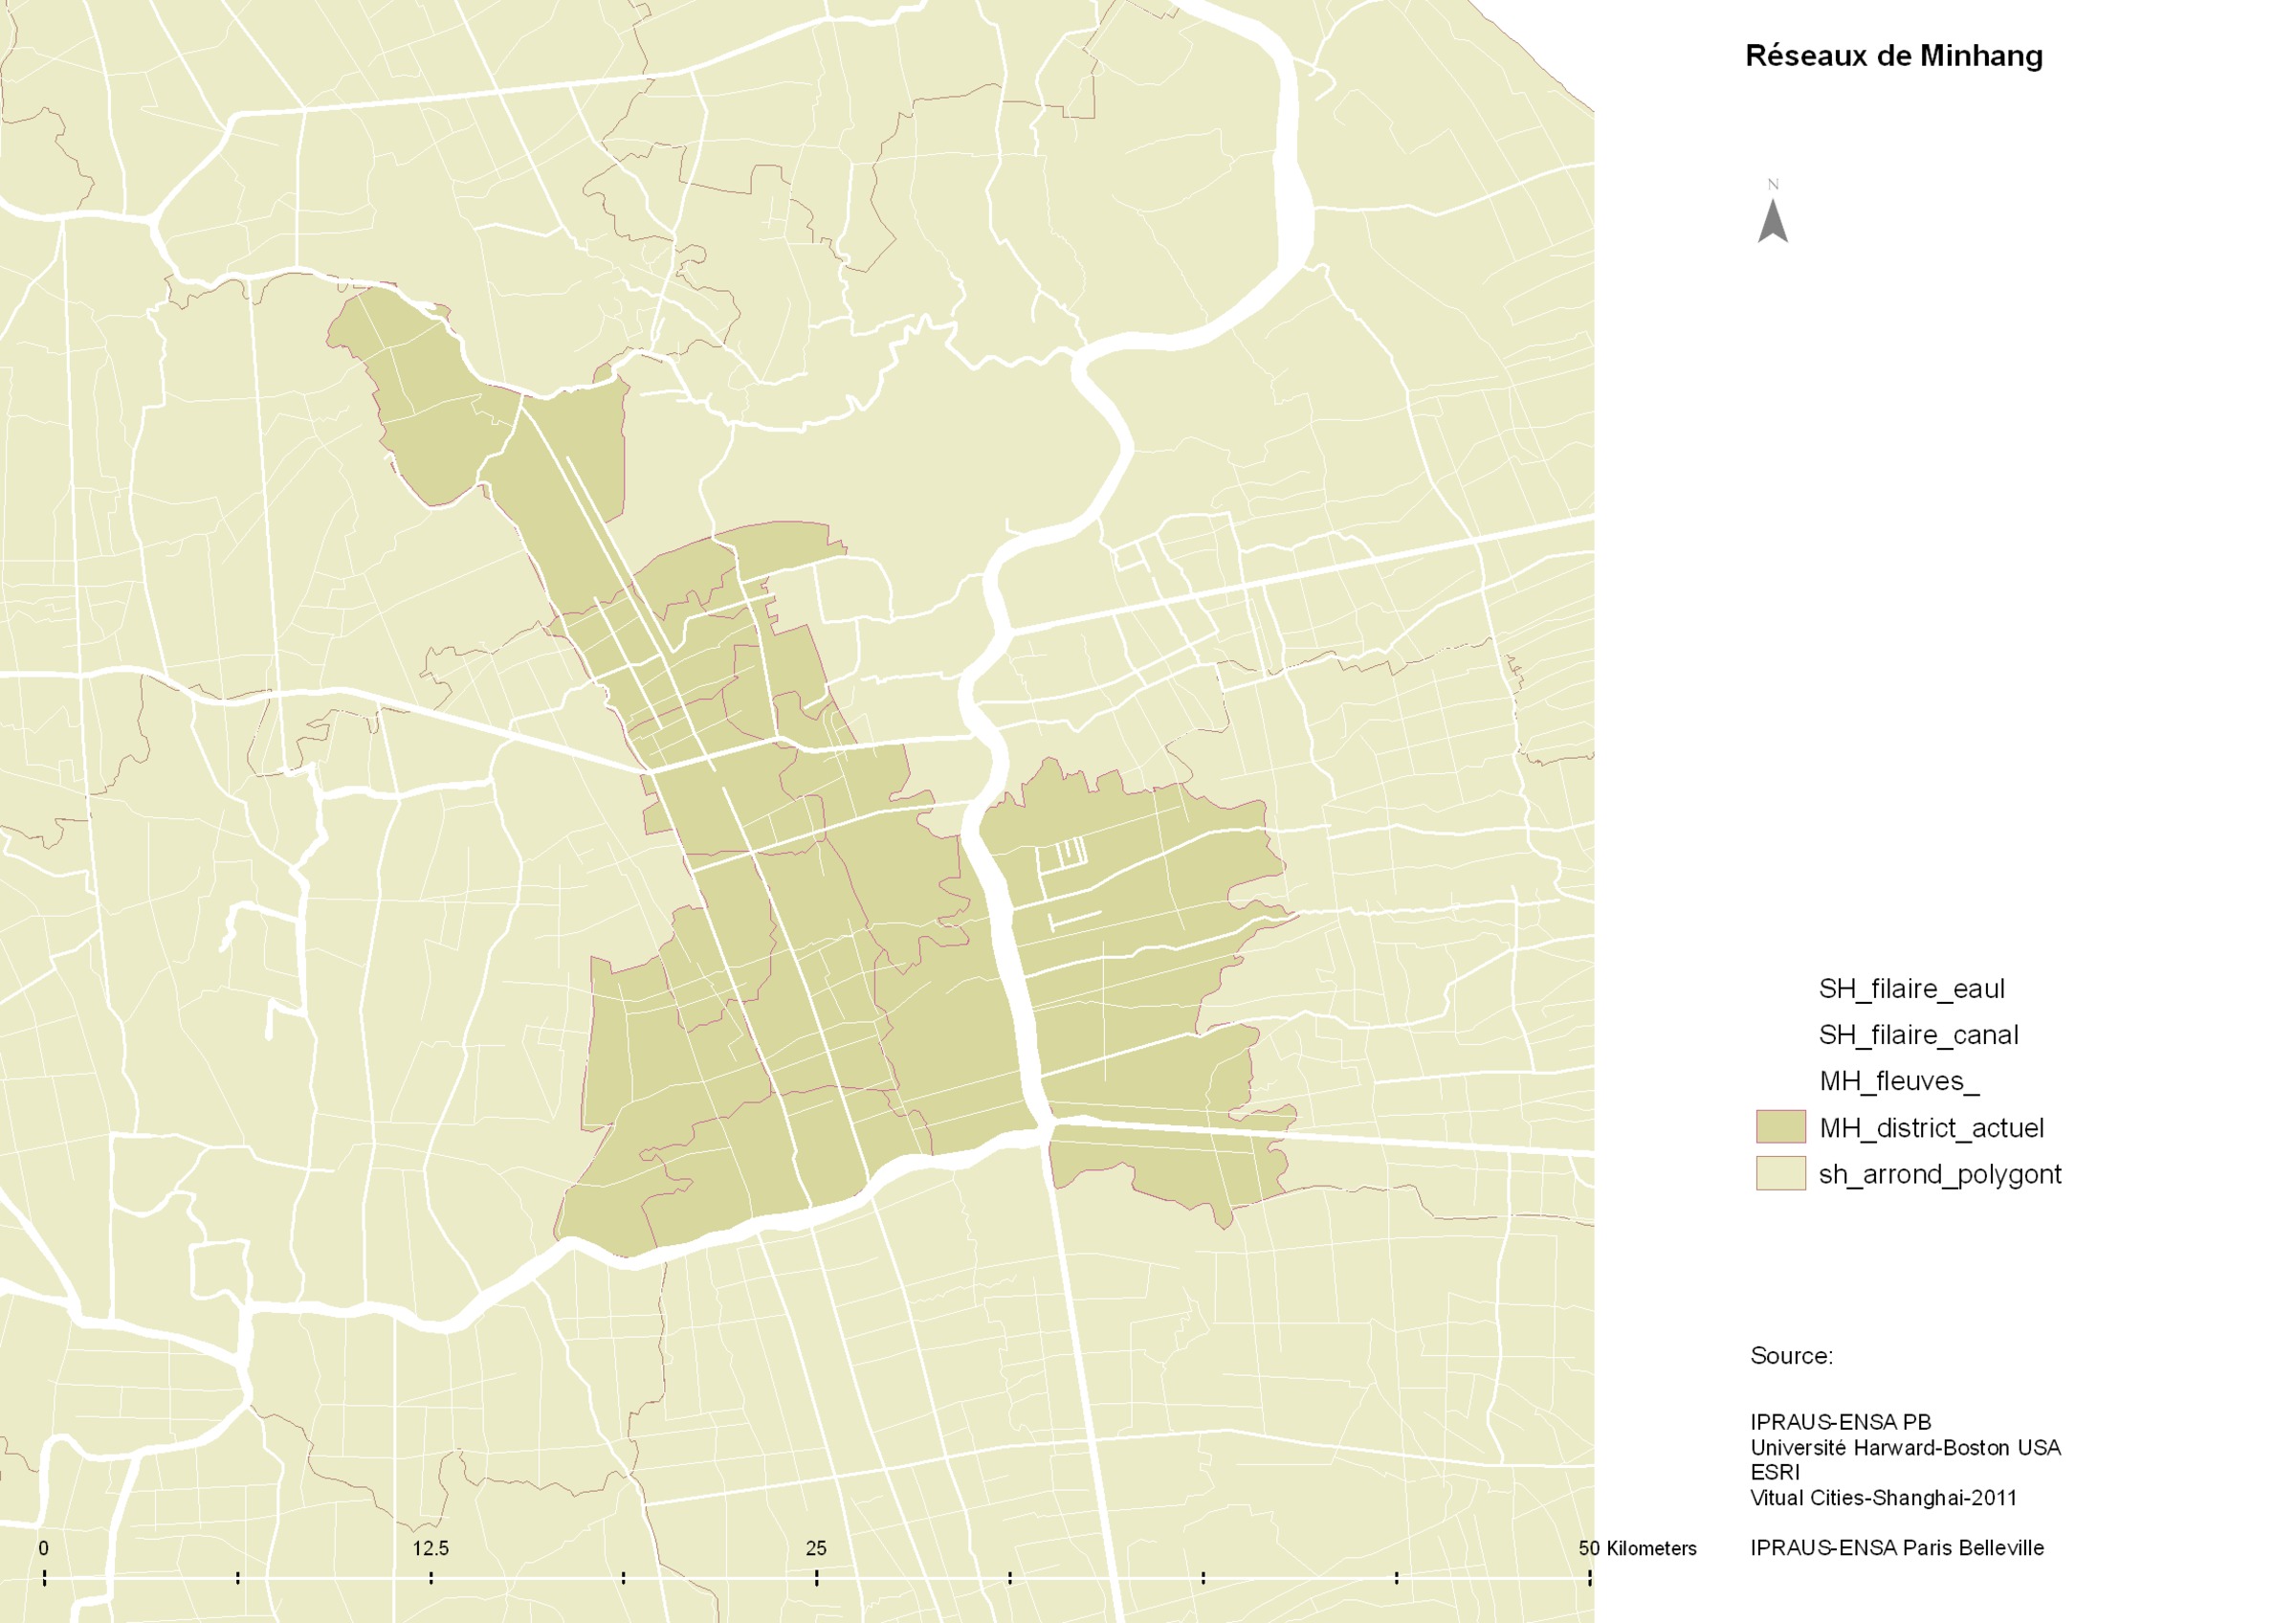
Task: Click the ESRI source line
Action: click(1775, 1472)
